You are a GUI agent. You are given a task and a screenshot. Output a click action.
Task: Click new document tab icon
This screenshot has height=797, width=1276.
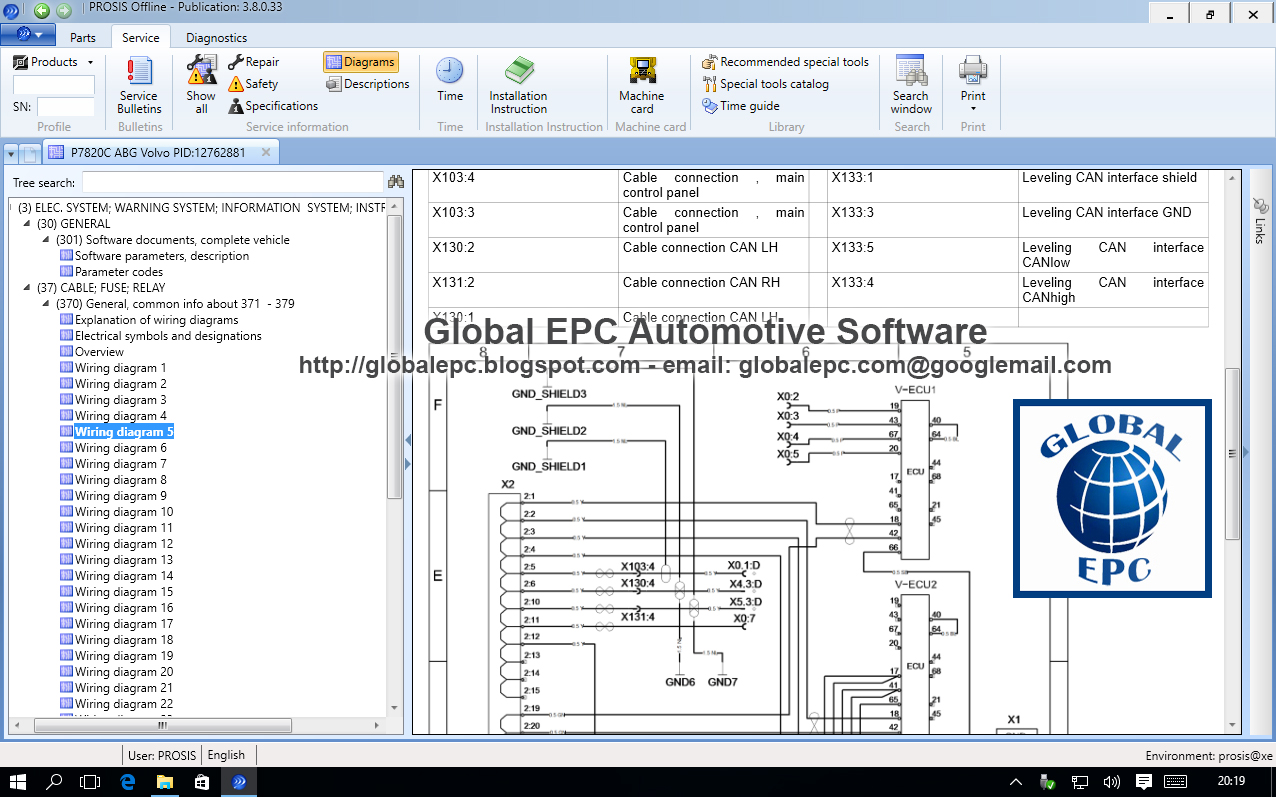coord(31,154)
